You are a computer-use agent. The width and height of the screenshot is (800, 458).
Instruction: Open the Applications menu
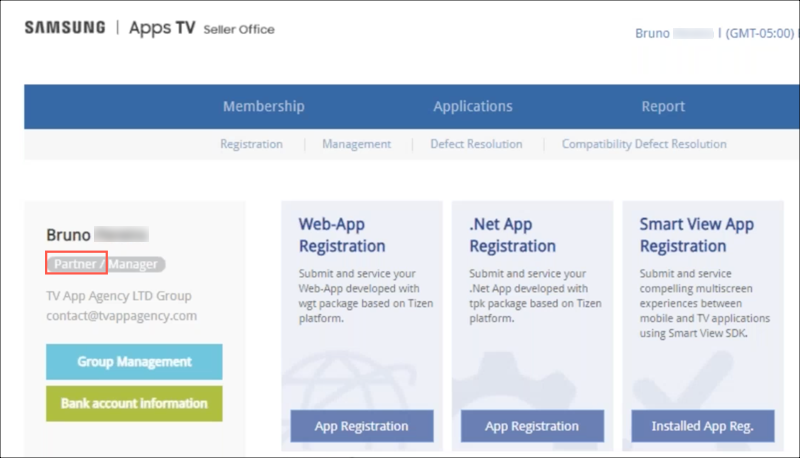coord(472,106)
